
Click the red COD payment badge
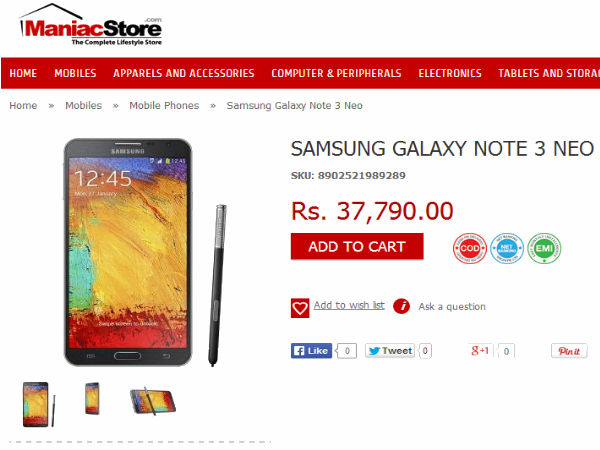(x=469, y=248)
